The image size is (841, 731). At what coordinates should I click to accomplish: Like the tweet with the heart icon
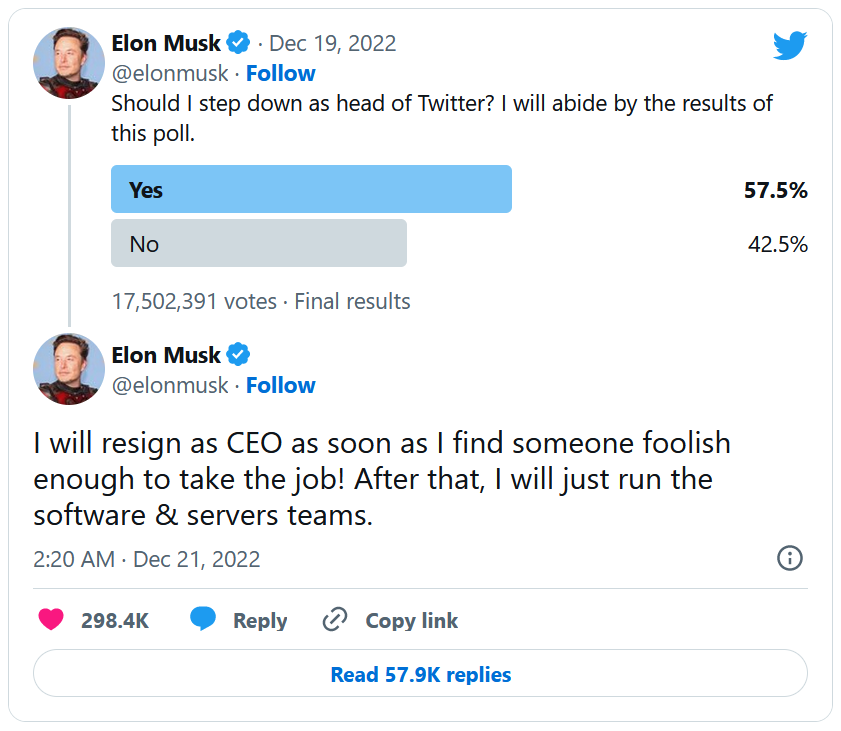pyautogui.click(x=51, y=620)
